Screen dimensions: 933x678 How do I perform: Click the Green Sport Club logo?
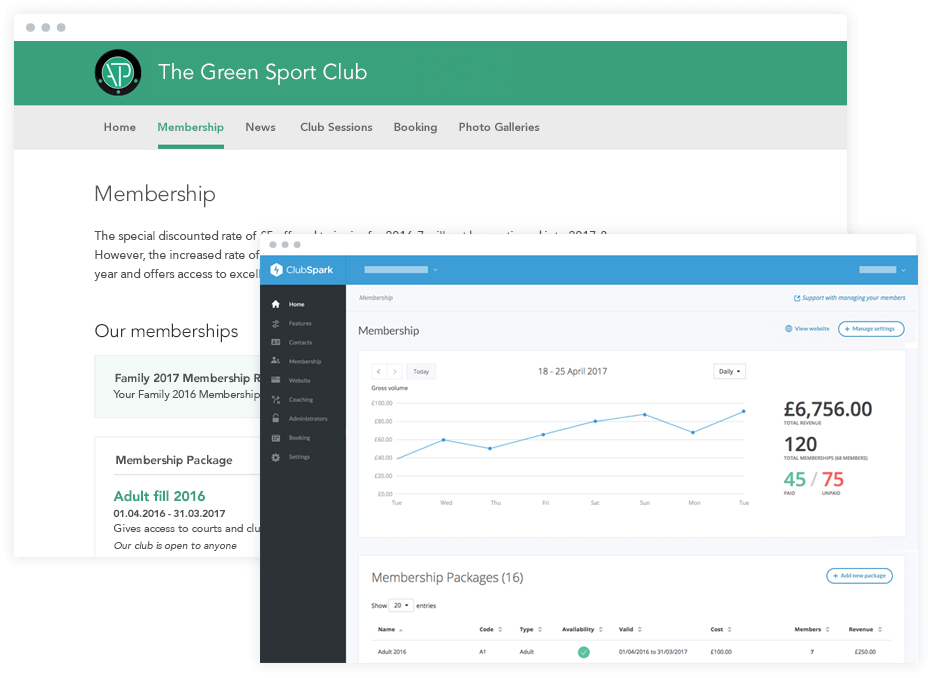(118, 73)
